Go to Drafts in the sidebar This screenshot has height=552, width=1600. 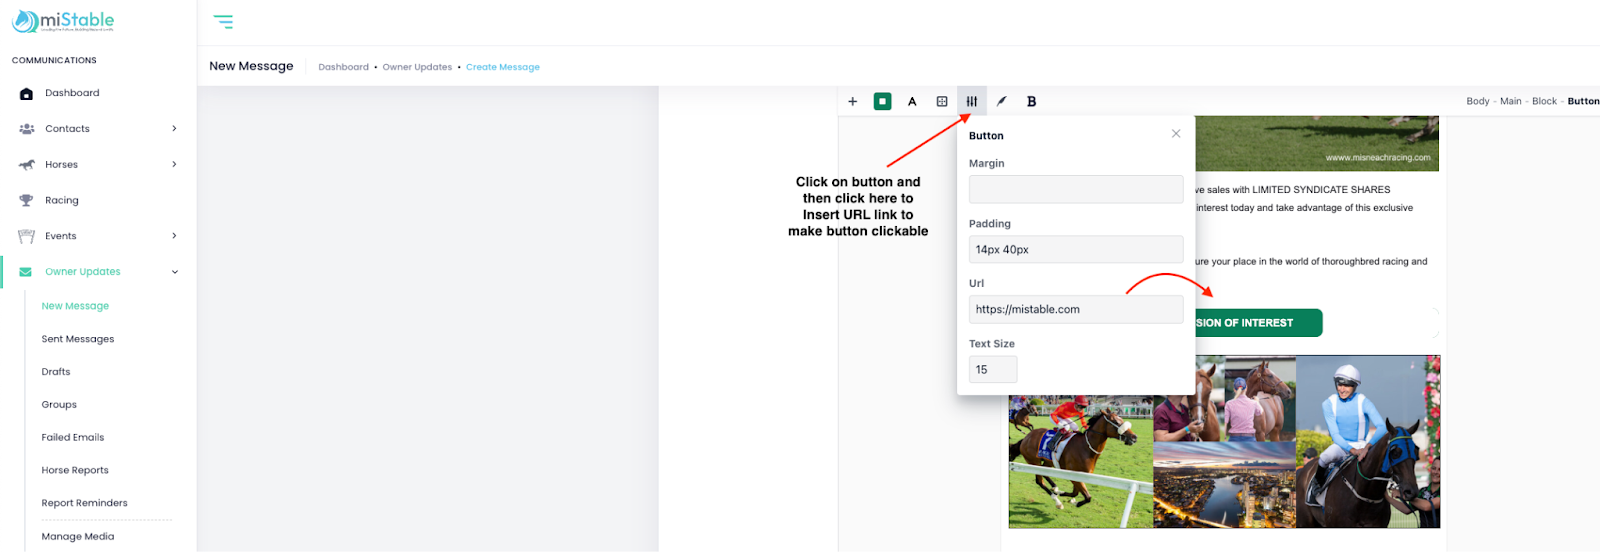[x=56, y=372]
